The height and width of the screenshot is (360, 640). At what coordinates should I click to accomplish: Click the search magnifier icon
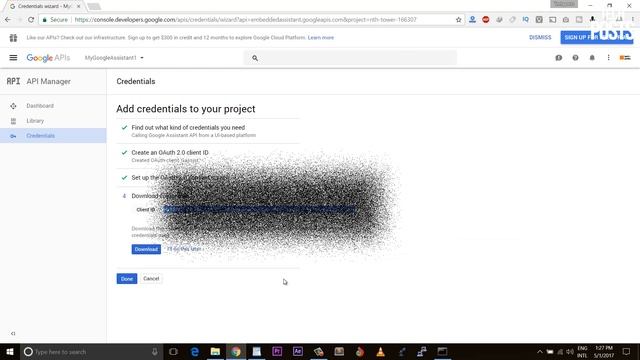tap(255, 58)
